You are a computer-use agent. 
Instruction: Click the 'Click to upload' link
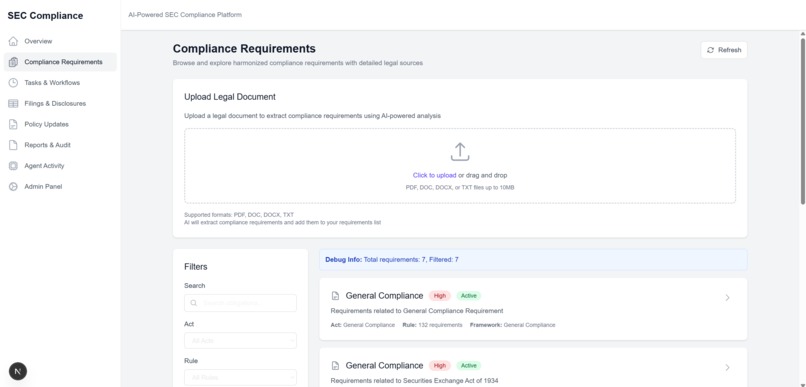point(434,175)
